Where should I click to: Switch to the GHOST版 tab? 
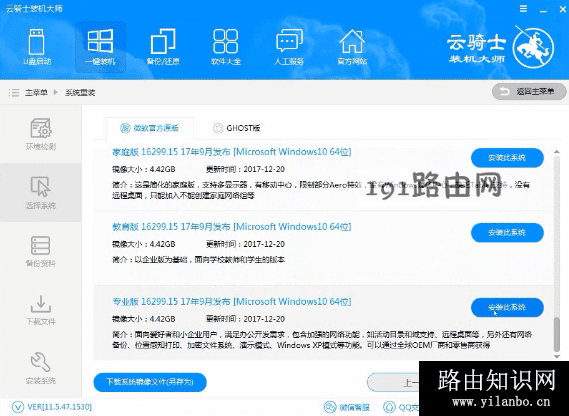click(x=237, y=128)
